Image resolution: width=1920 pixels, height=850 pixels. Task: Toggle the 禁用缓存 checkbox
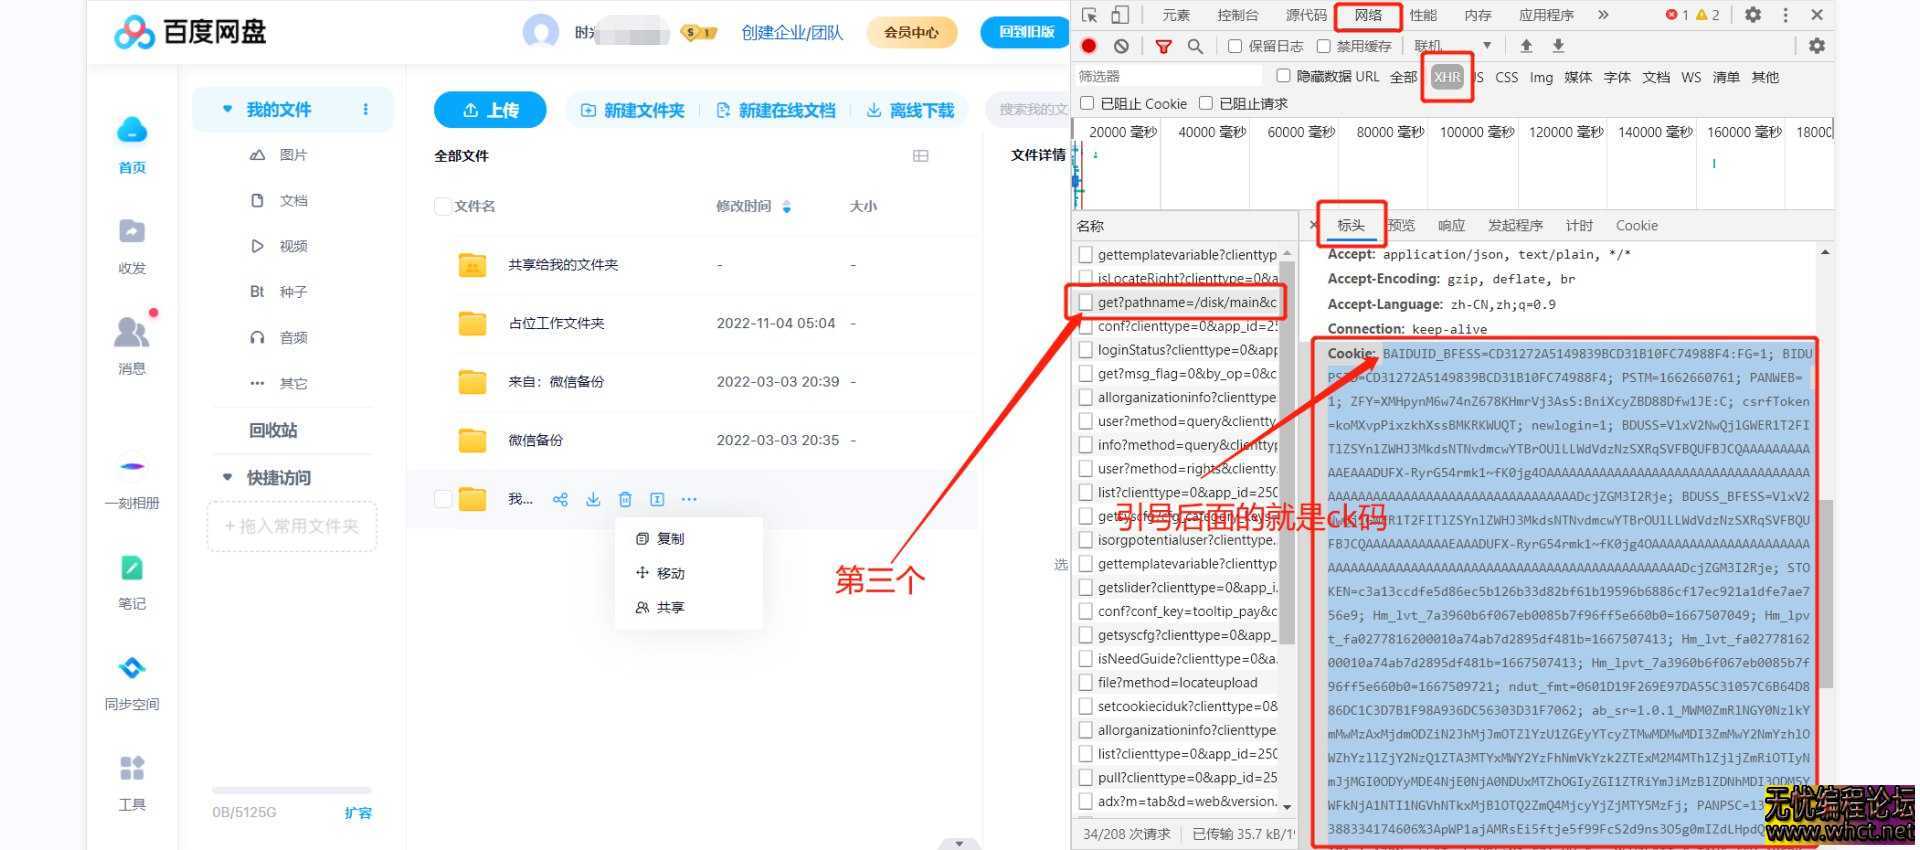[1324, 46]
